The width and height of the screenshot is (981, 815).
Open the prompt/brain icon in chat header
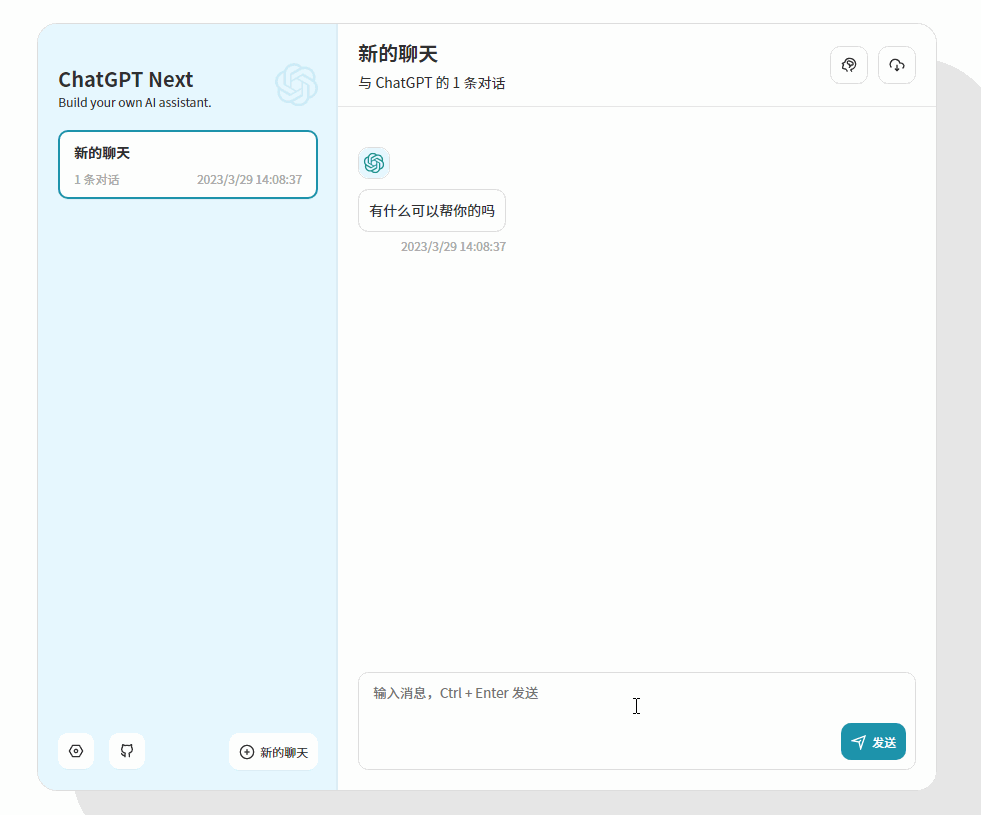[x=848, y=64]
